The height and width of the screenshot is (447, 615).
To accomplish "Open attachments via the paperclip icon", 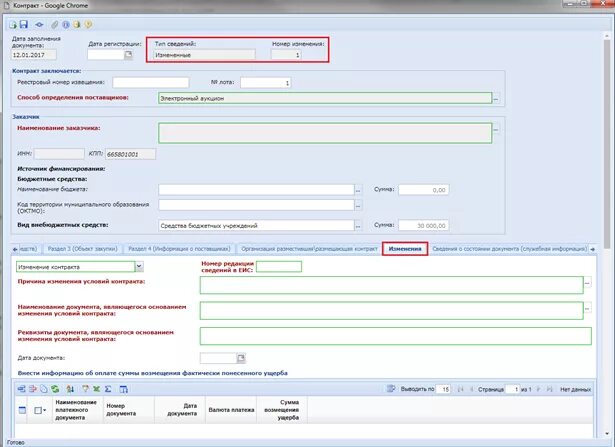I will (55, 25).
